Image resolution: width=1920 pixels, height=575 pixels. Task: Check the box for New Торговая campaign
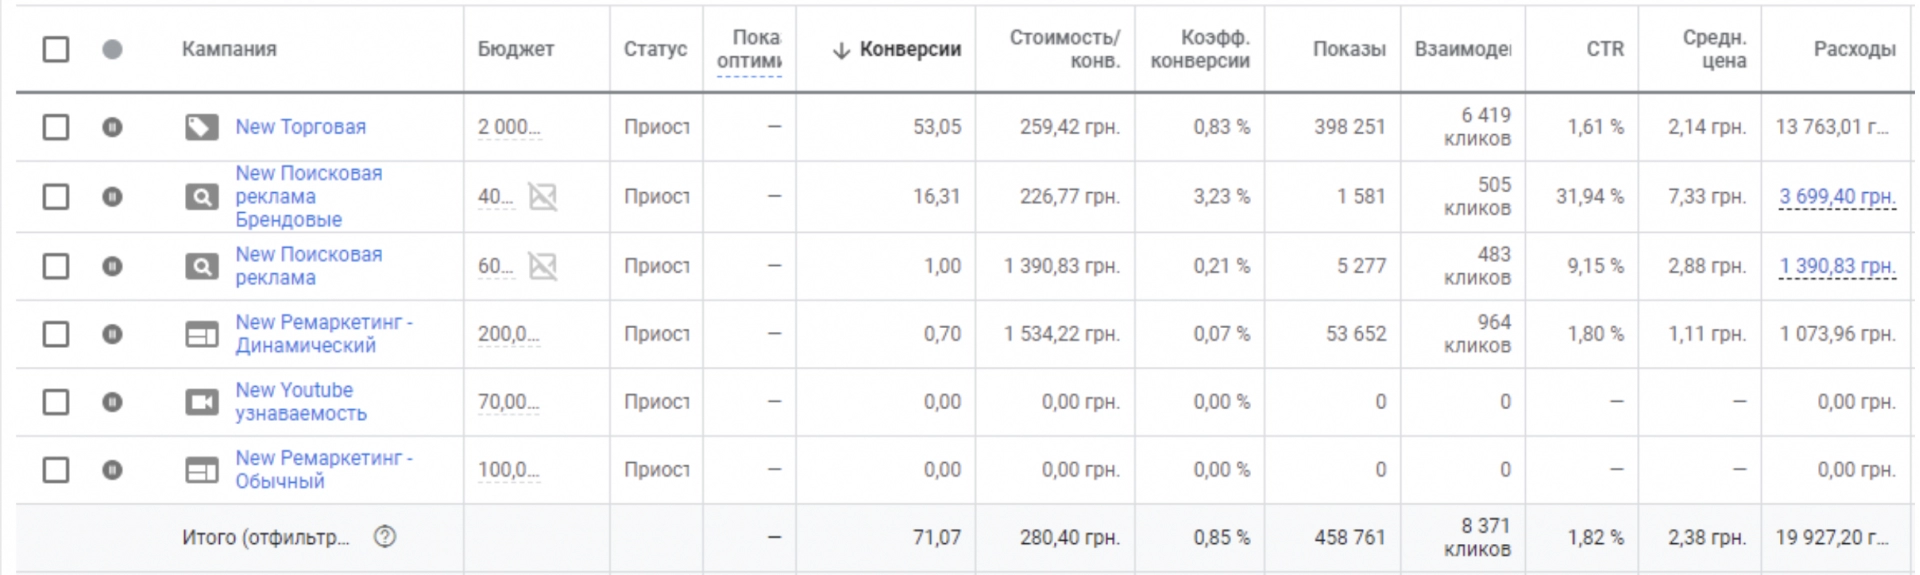coord(56,127)
